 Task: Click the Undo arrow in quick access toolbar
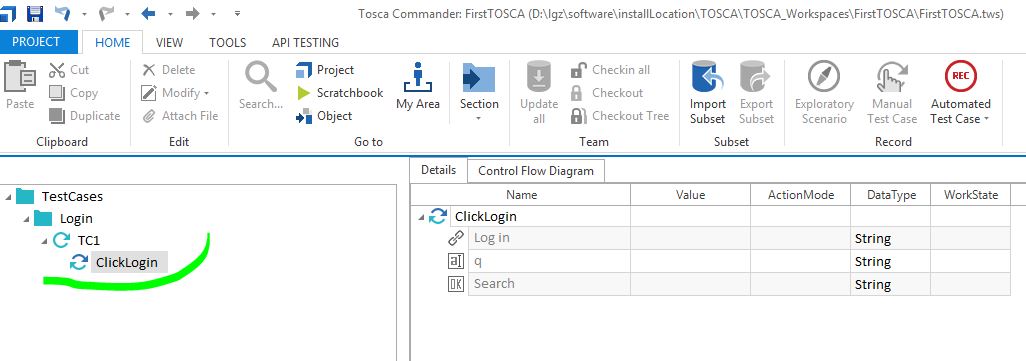(x=63, y=13)
